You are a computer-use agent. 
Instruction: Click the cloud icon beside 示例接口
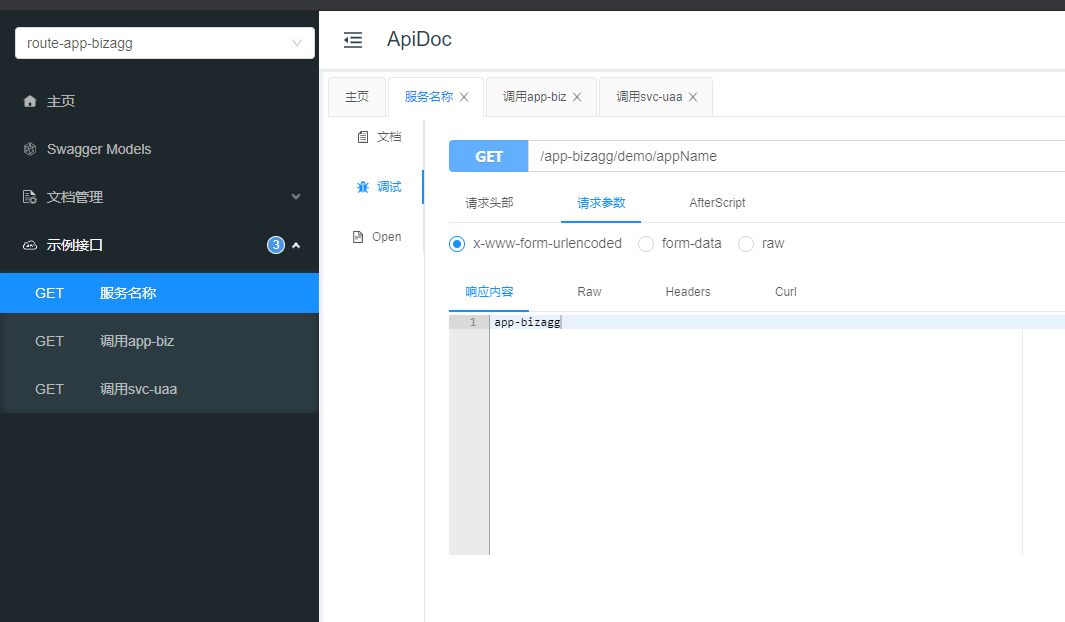30,245
